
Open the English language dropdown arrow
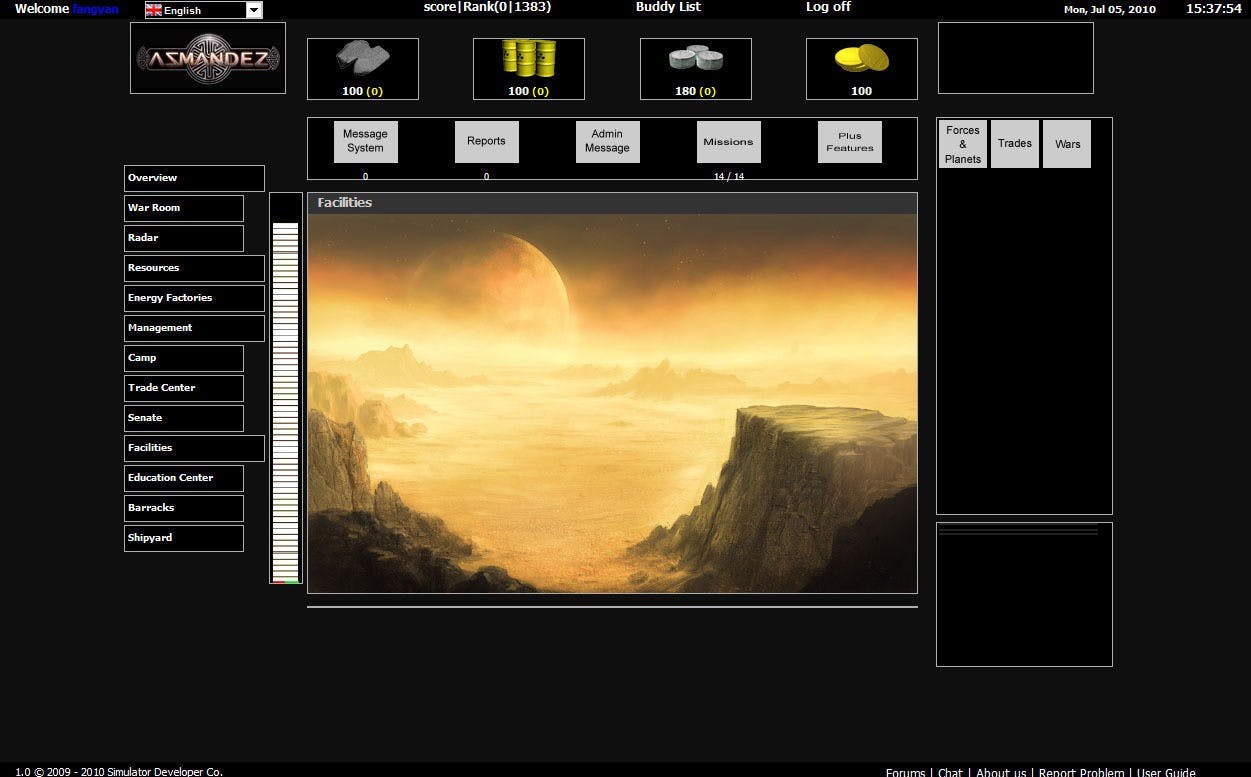pos(254,10)
